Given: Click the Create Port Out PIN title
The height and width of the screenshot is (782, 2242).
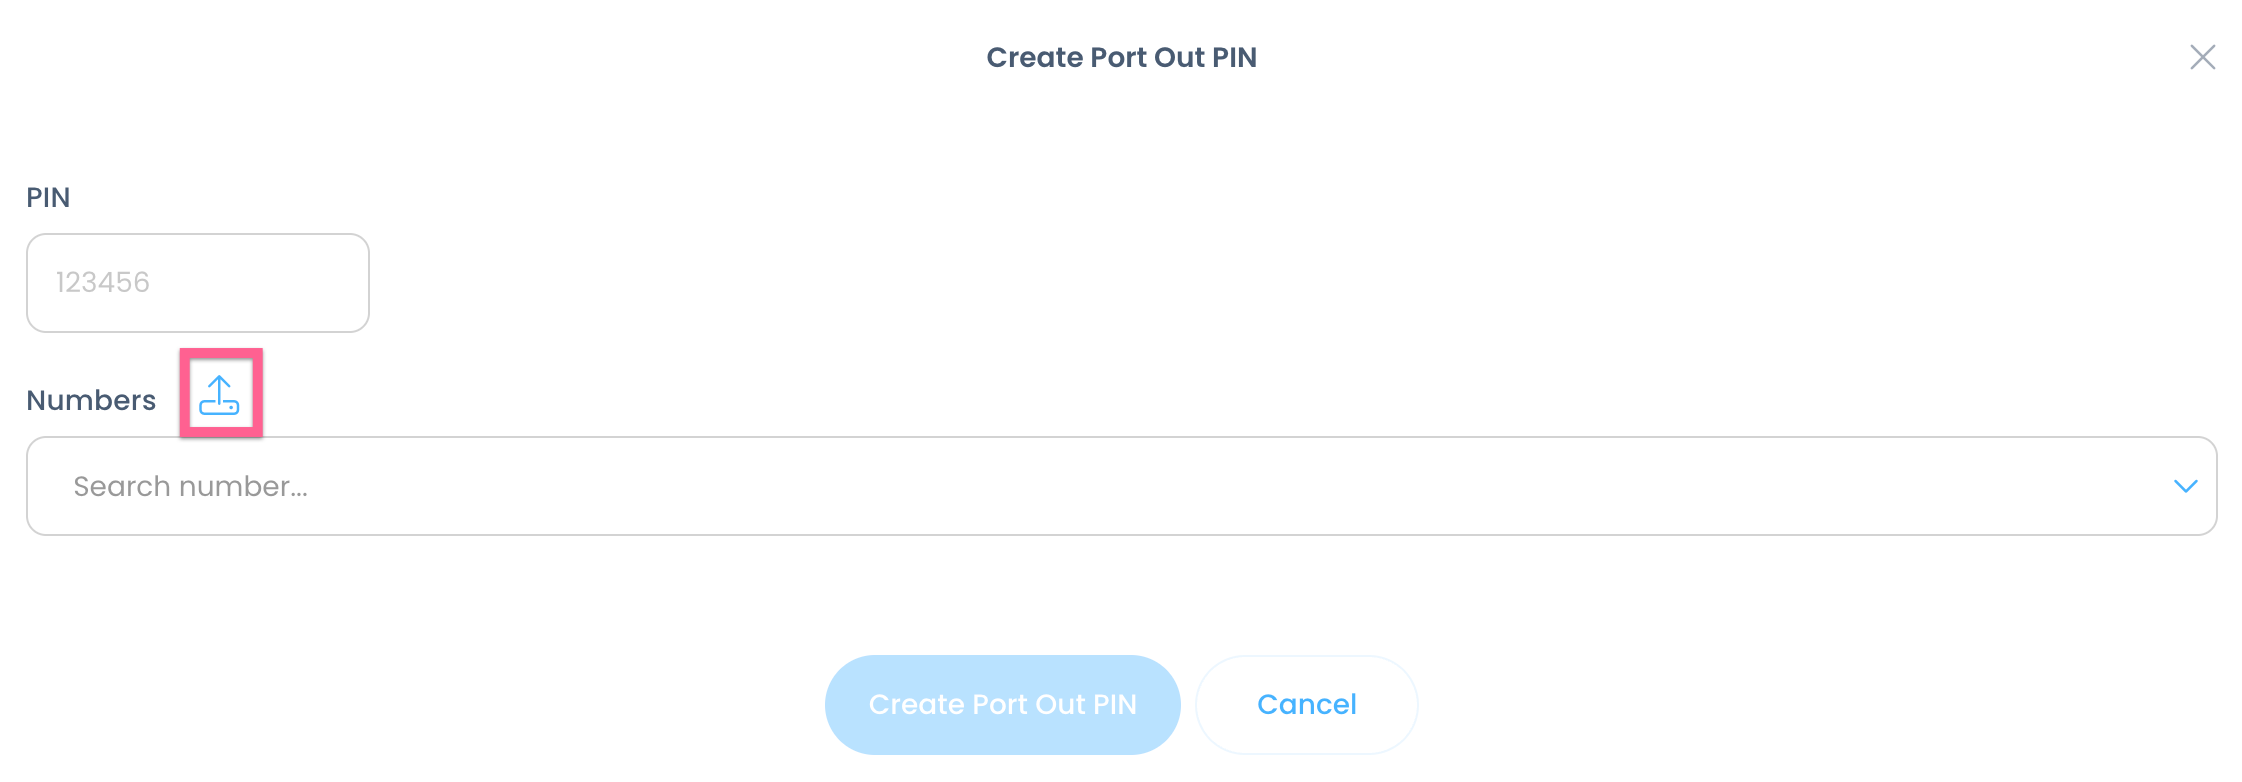Looking at the screenshot, I should tap(1121, 57).
